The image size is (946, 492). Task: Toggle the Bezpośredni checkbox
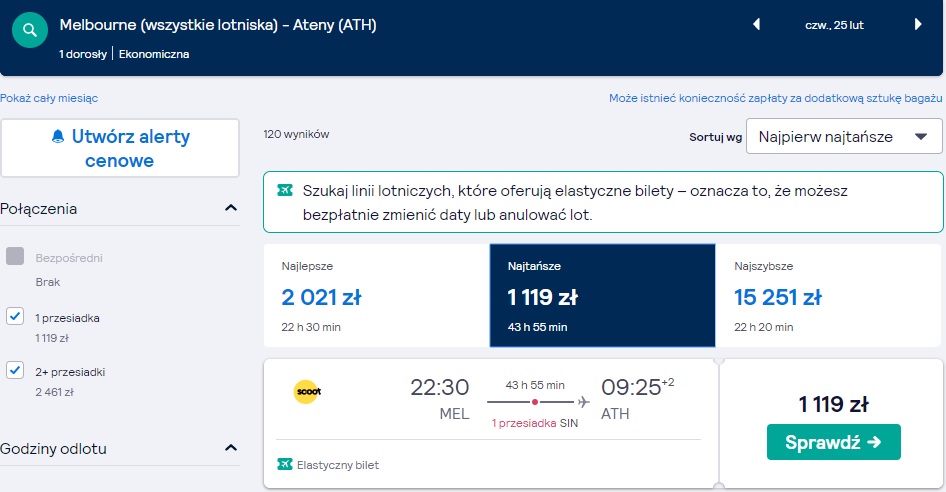pos(15,256)
